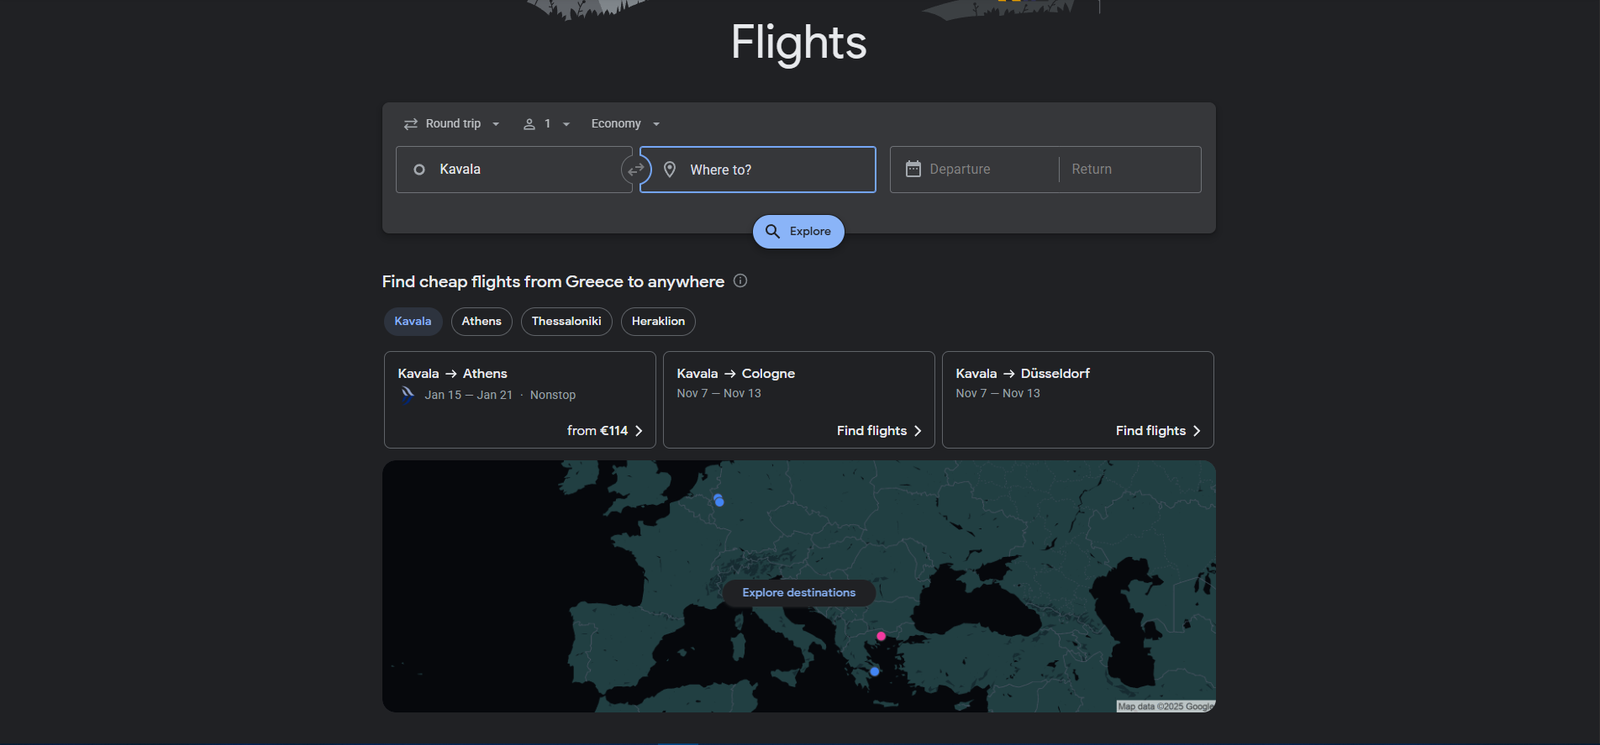Click the Kavala origin input field
The image size is (1600, 745).
point(514,170)
